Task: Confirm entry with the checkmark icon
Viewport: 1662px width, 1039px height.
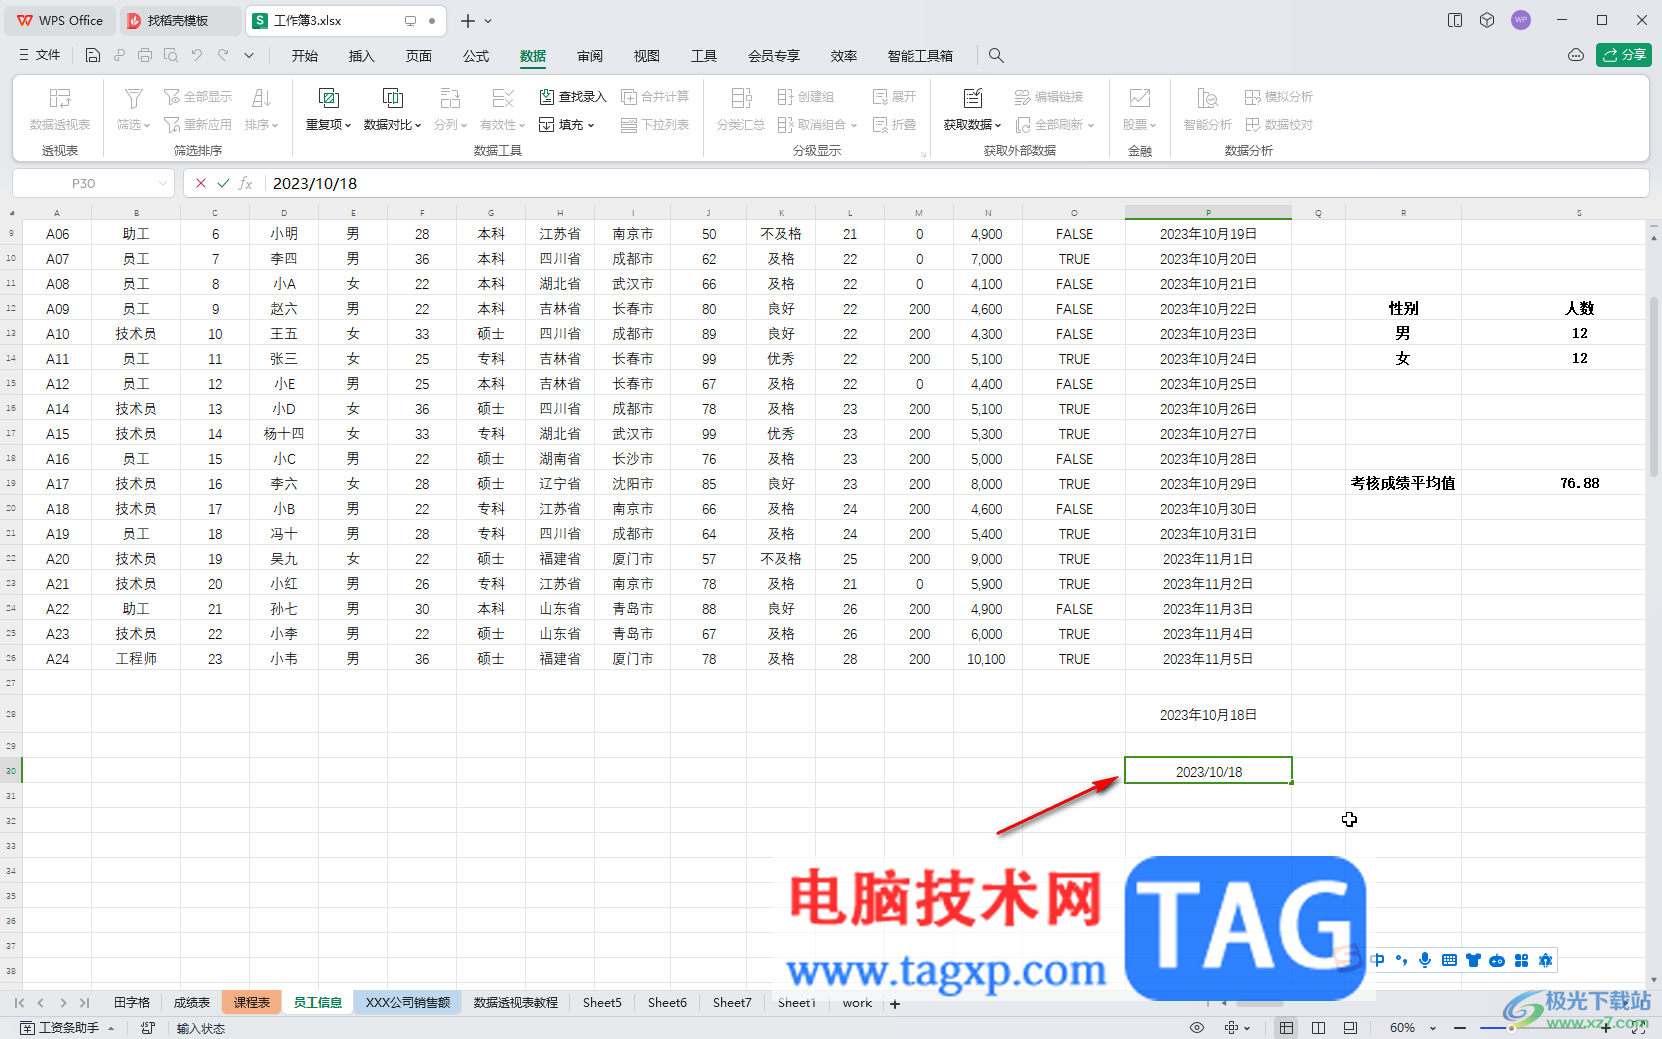Action: click(x=223, y=183)
